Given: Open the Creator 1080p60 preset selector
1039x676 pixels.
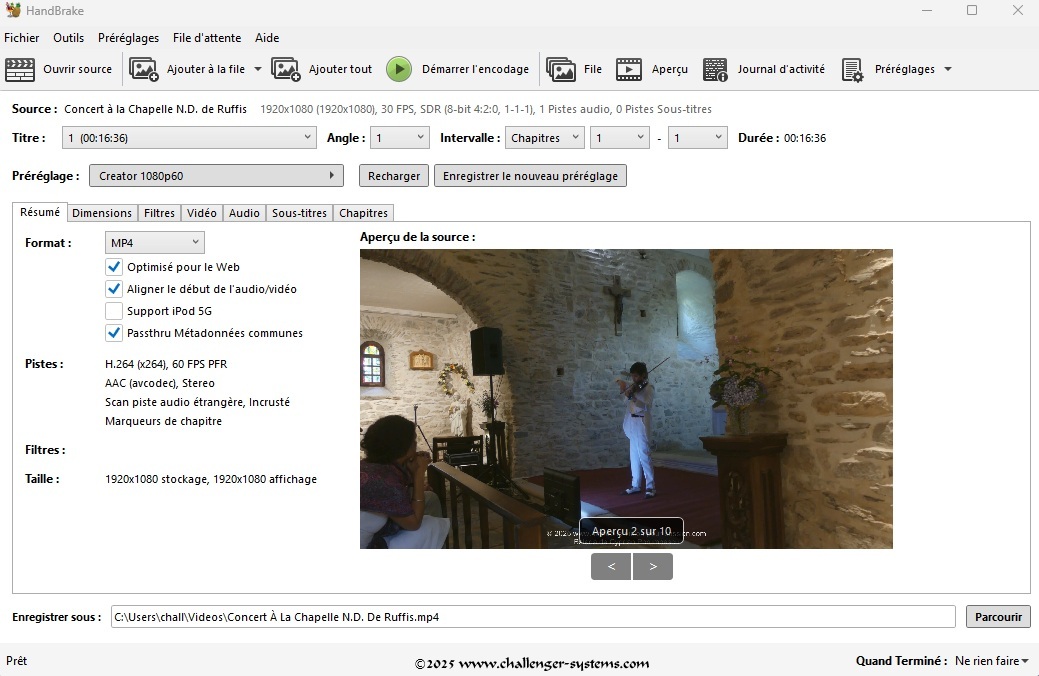Looking at the screenshot, I should [x=216, y=176].
